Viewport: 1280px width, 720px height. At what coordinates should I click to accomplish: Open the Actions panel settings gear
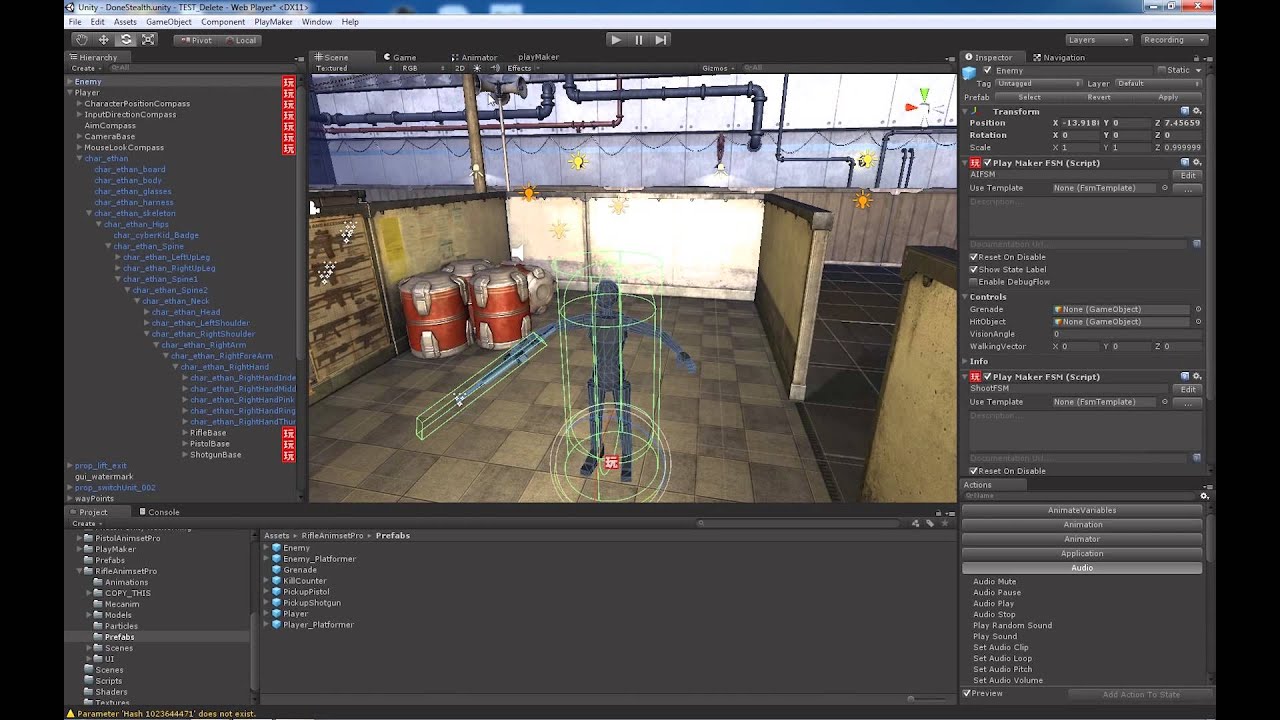tap(1205, 496)
